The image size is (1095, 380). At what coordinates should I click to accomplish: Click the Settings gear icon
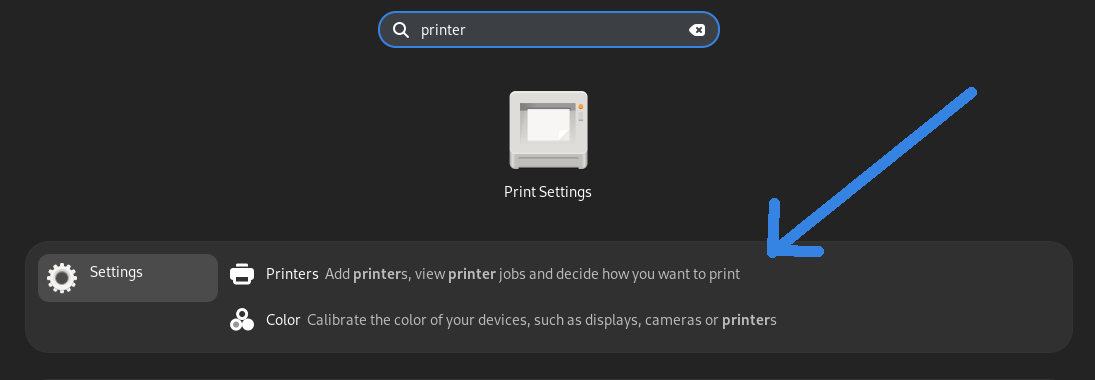[x=61, y=277]
